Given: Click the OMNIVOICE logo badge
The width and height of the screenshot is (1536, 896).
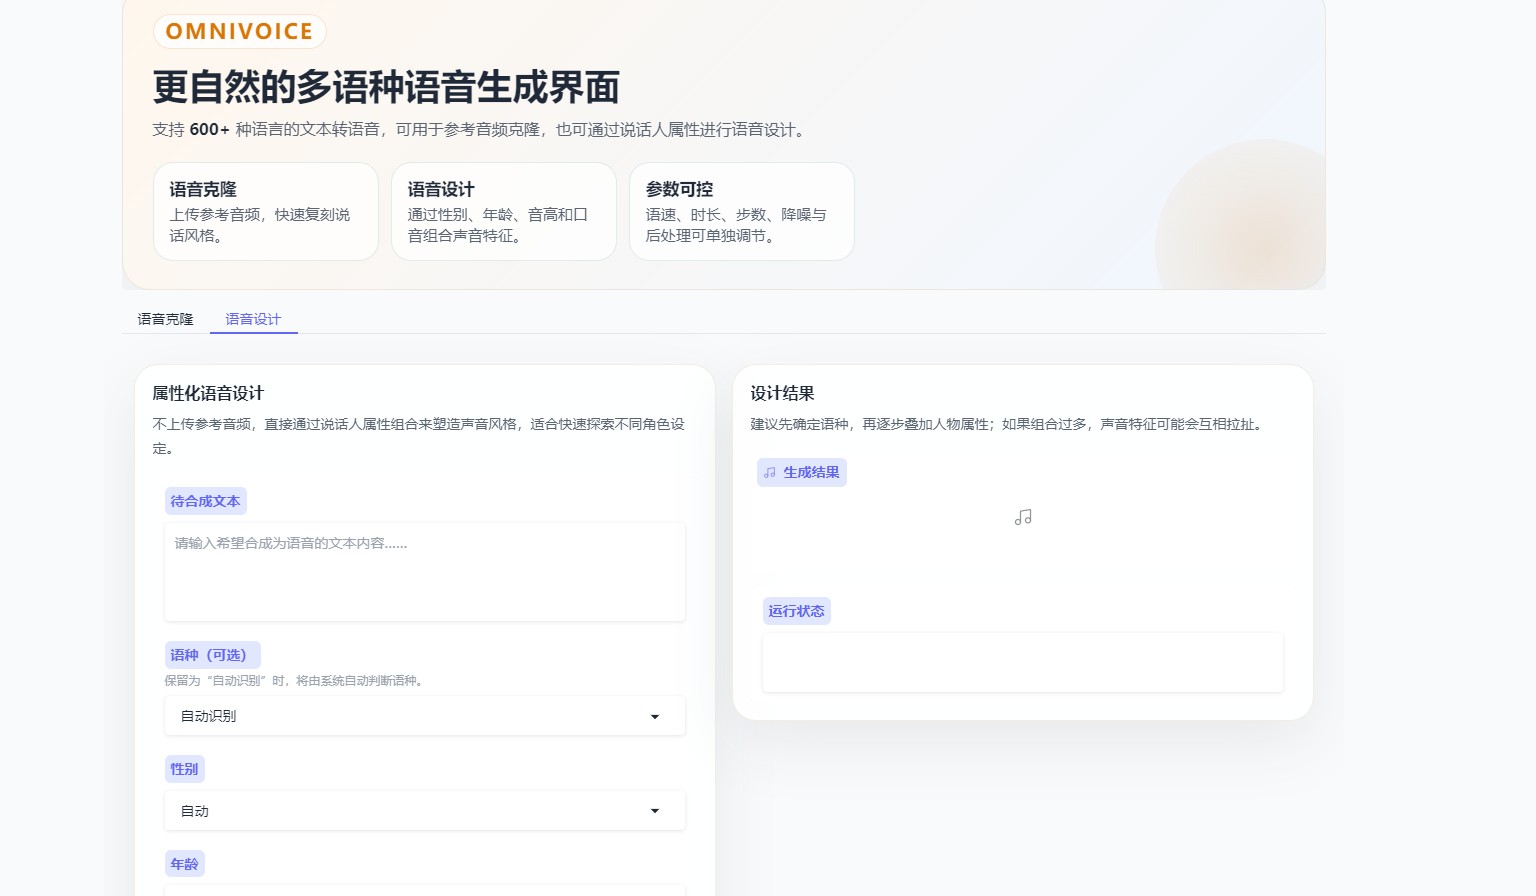Looking at the screenshot, I should (239, 31).
